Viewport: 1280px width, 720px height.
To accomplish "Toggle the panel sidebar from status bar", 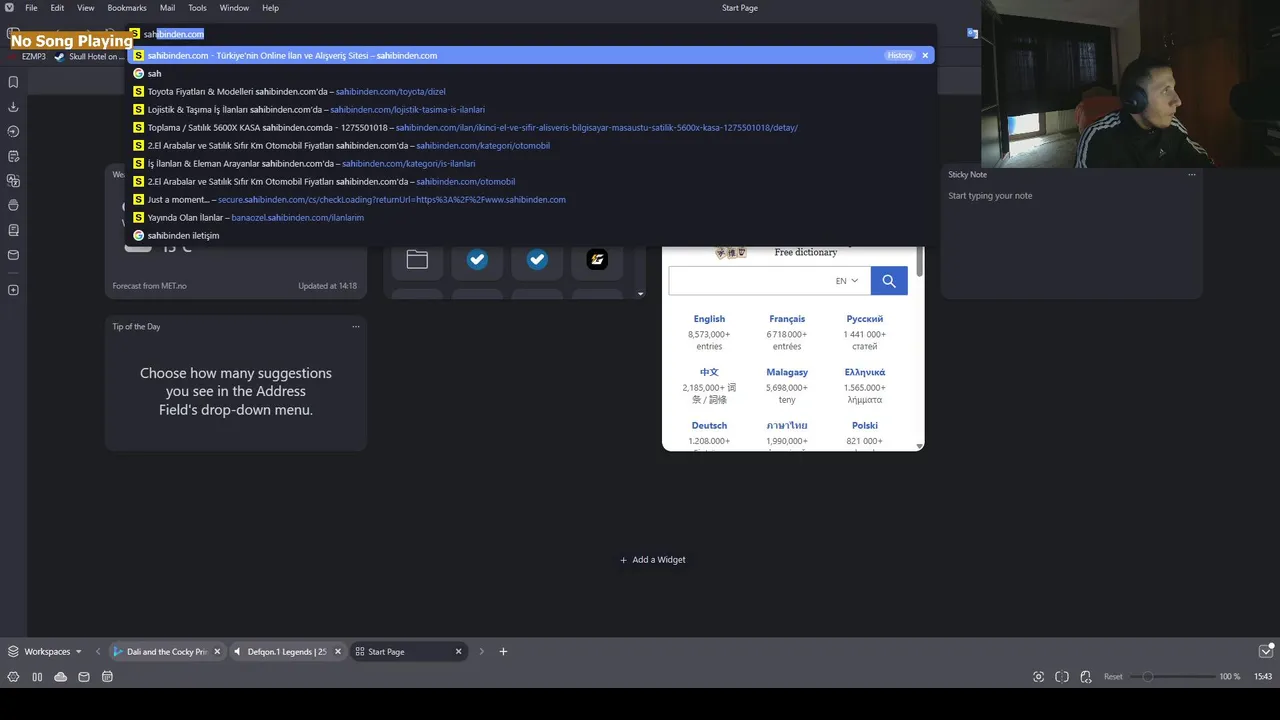I will (x=37, y=677).
